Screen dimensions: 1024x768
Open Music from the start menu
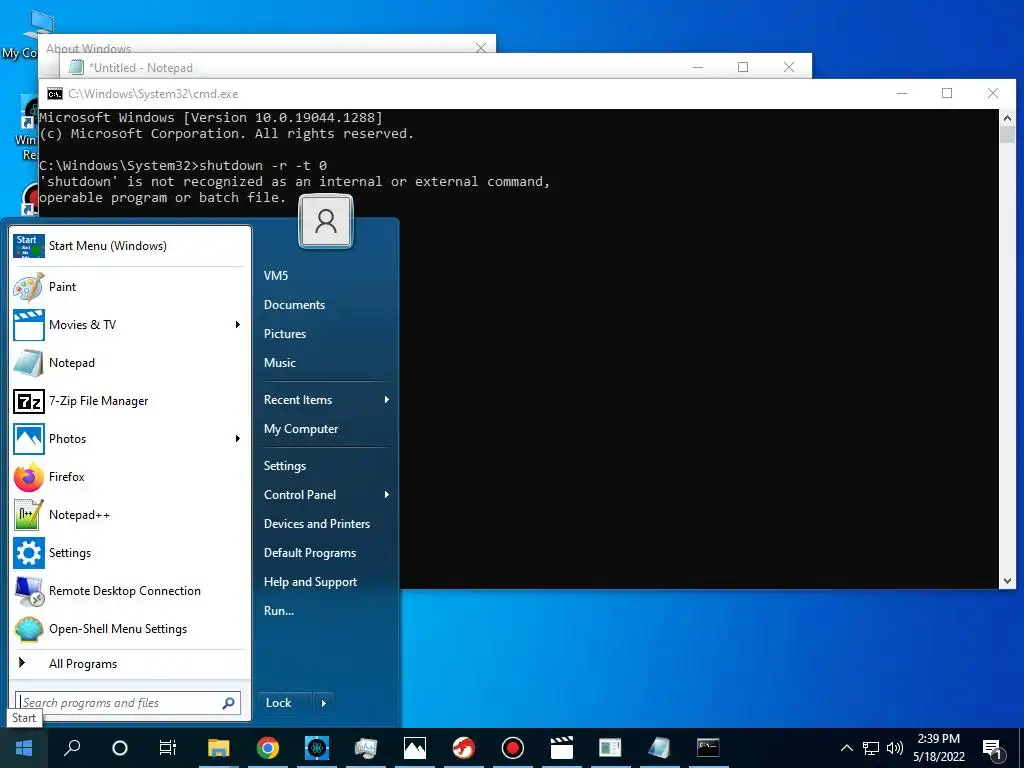280,363
